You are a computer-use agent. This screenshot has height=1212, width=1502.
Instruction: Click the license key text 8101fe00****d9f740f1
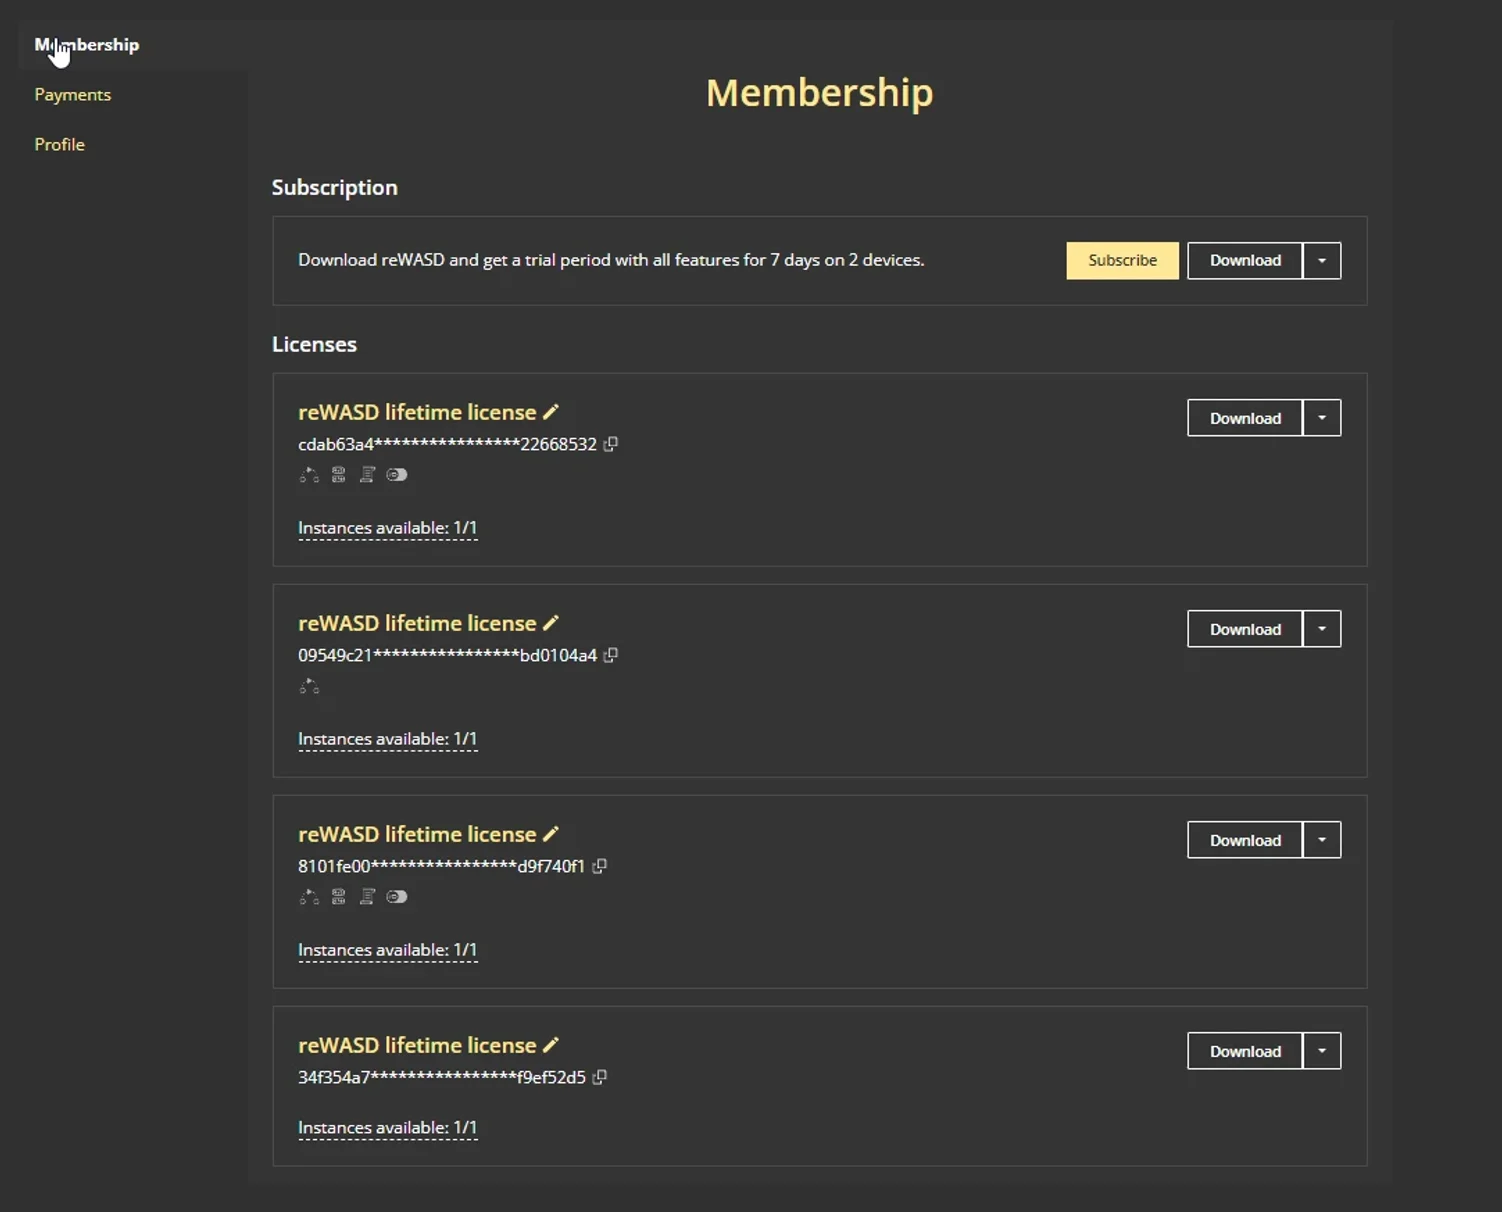[441, 866]
